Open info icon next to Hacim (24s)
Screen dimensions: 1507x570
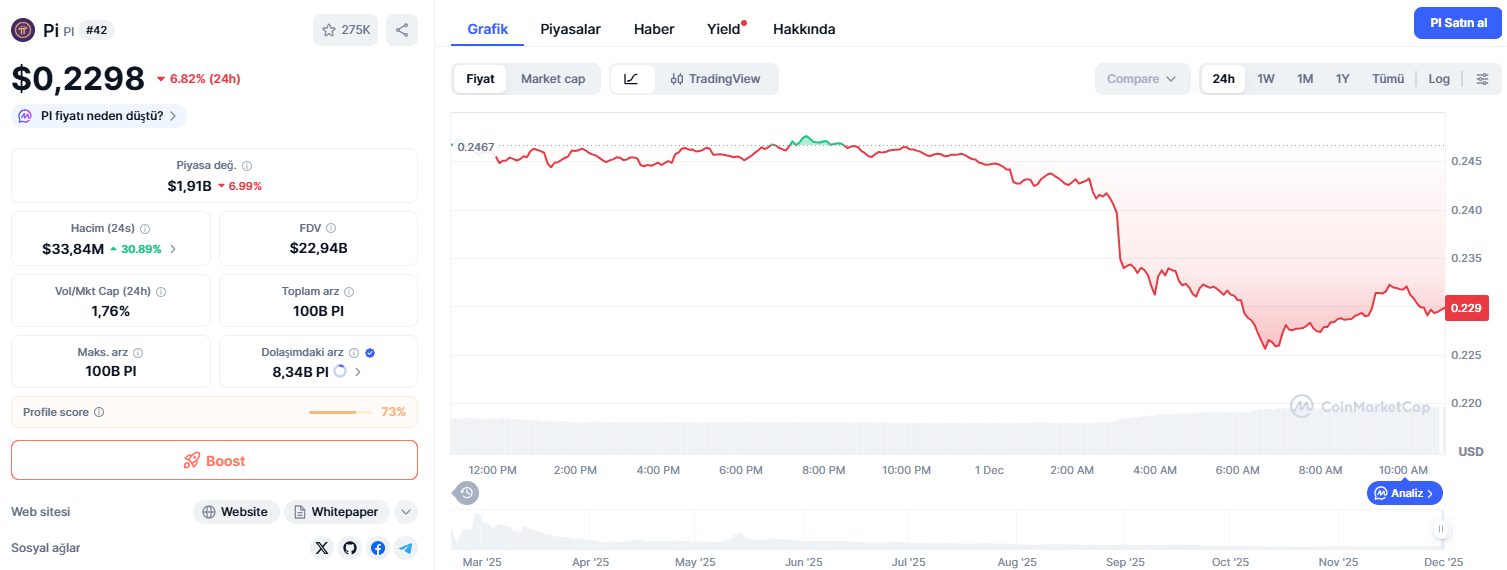click(145, 229)
